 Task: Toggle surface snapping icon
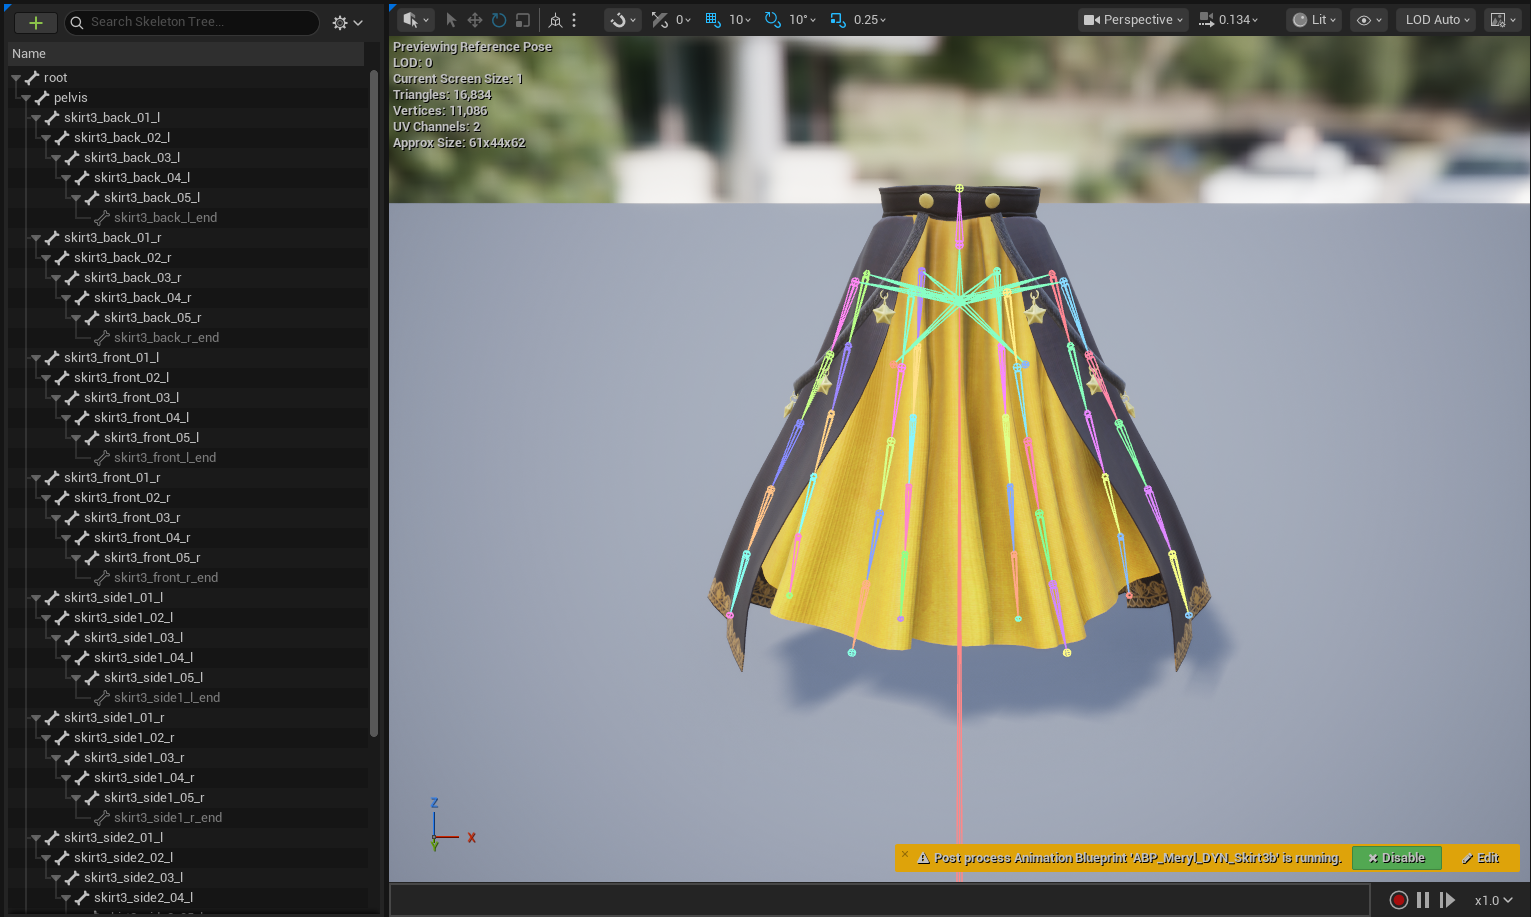pos(660,20)
